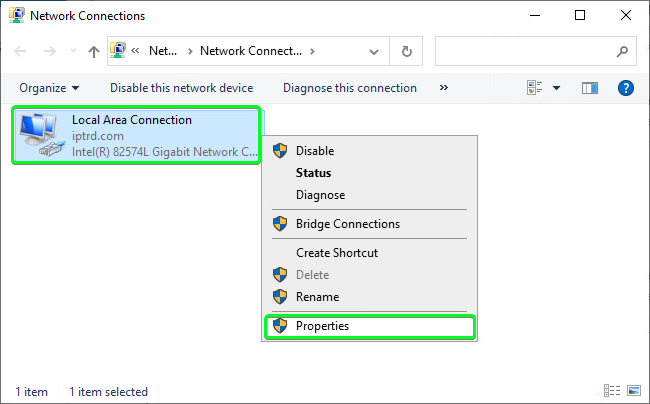Select the 'Net...' breadcrumb
Screen dimensions: 650x404
click(x=163, y=51)
